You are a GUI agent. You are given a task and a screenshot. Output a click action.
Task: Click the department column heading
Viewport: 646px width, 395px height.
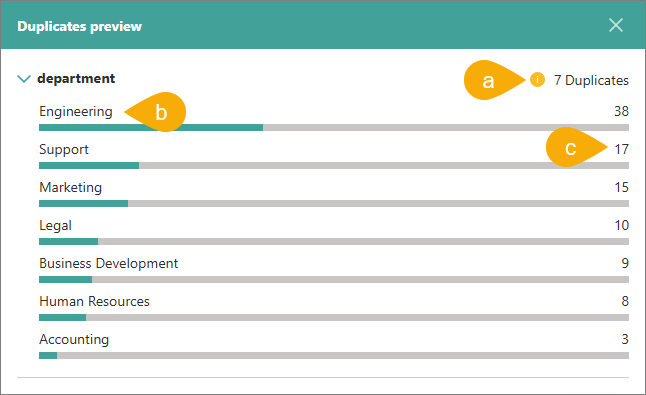(x=76, y=78)
